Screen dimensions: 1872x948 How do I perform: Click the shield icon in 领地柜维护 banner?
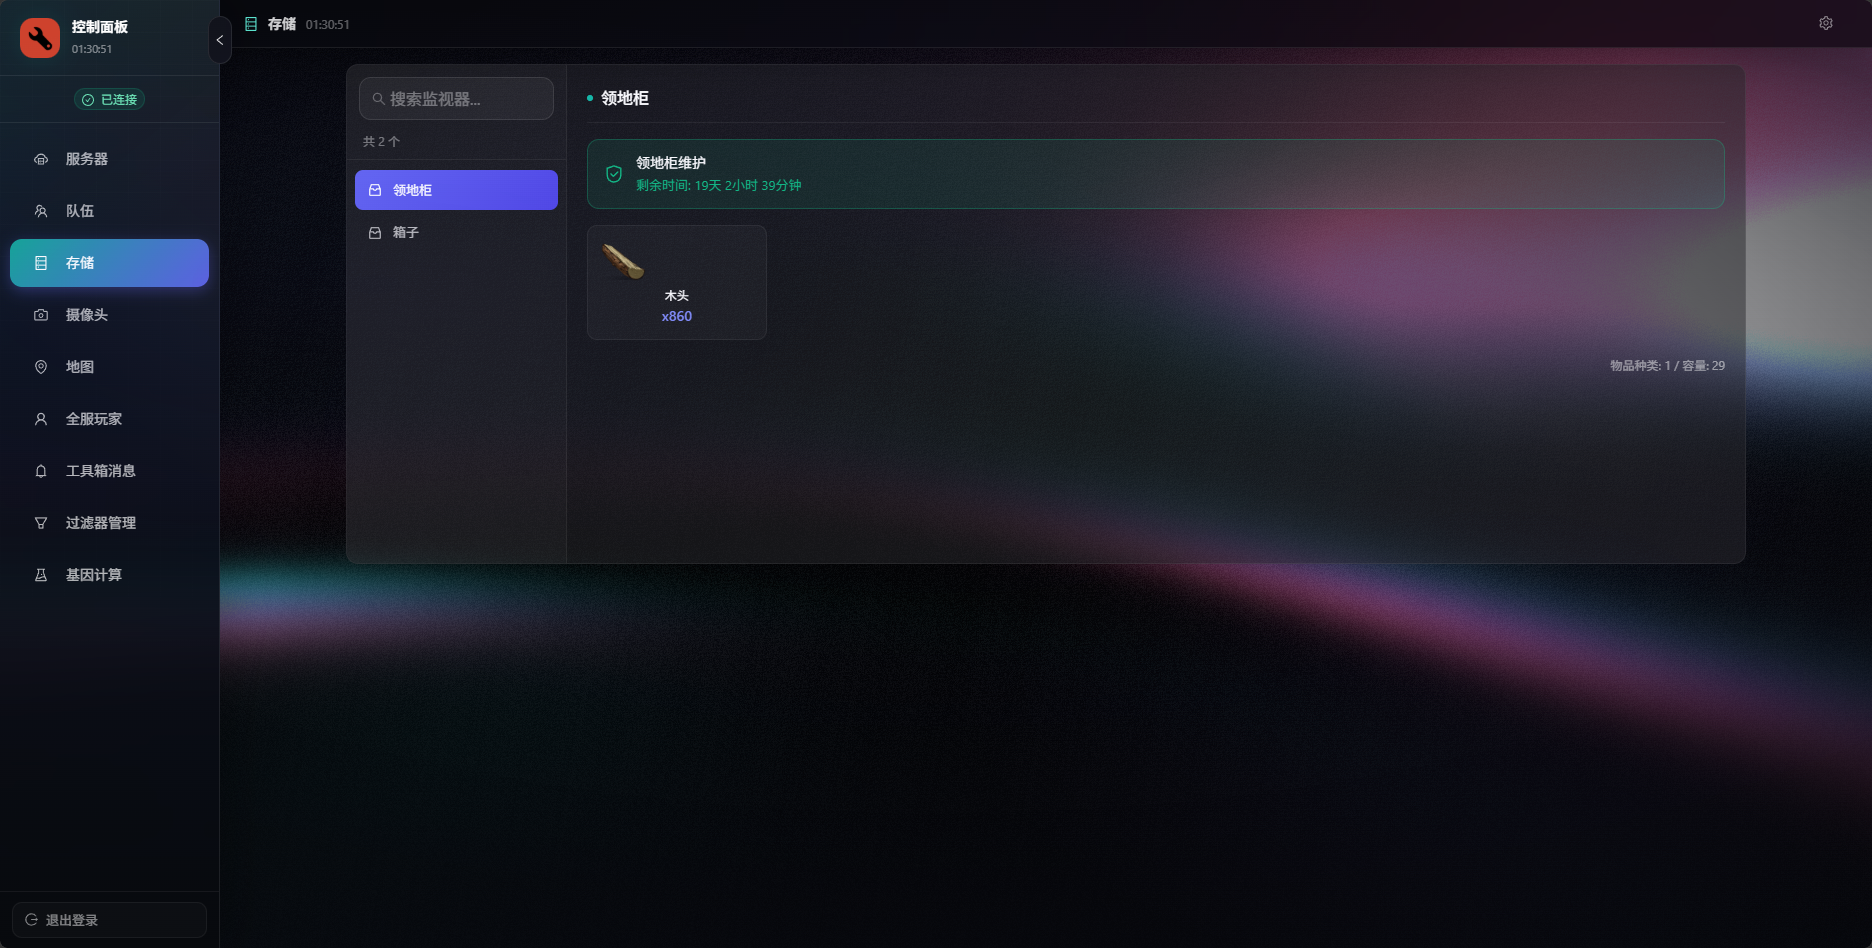click(614, 174)
